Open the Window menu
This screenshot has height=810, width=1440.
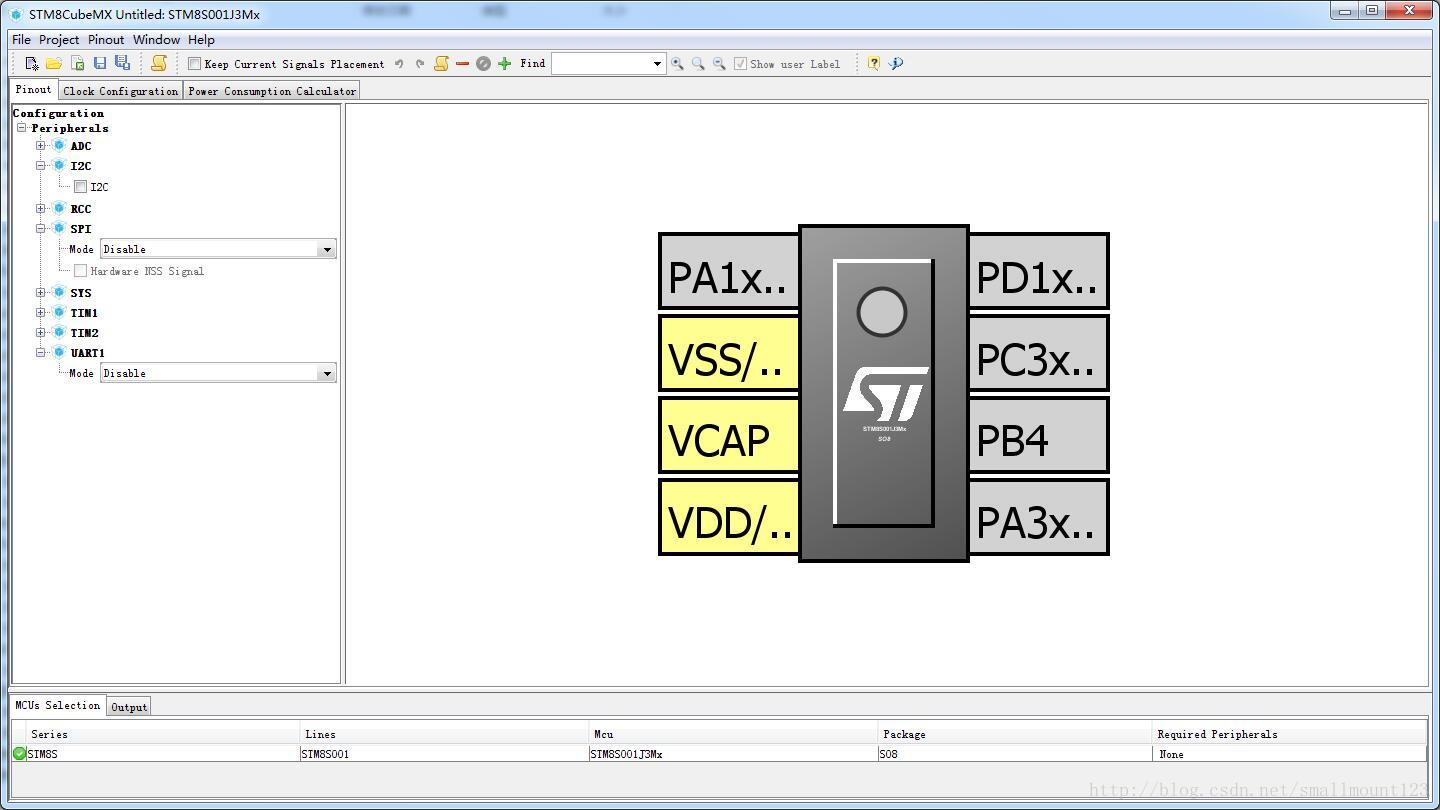[156, 40]
